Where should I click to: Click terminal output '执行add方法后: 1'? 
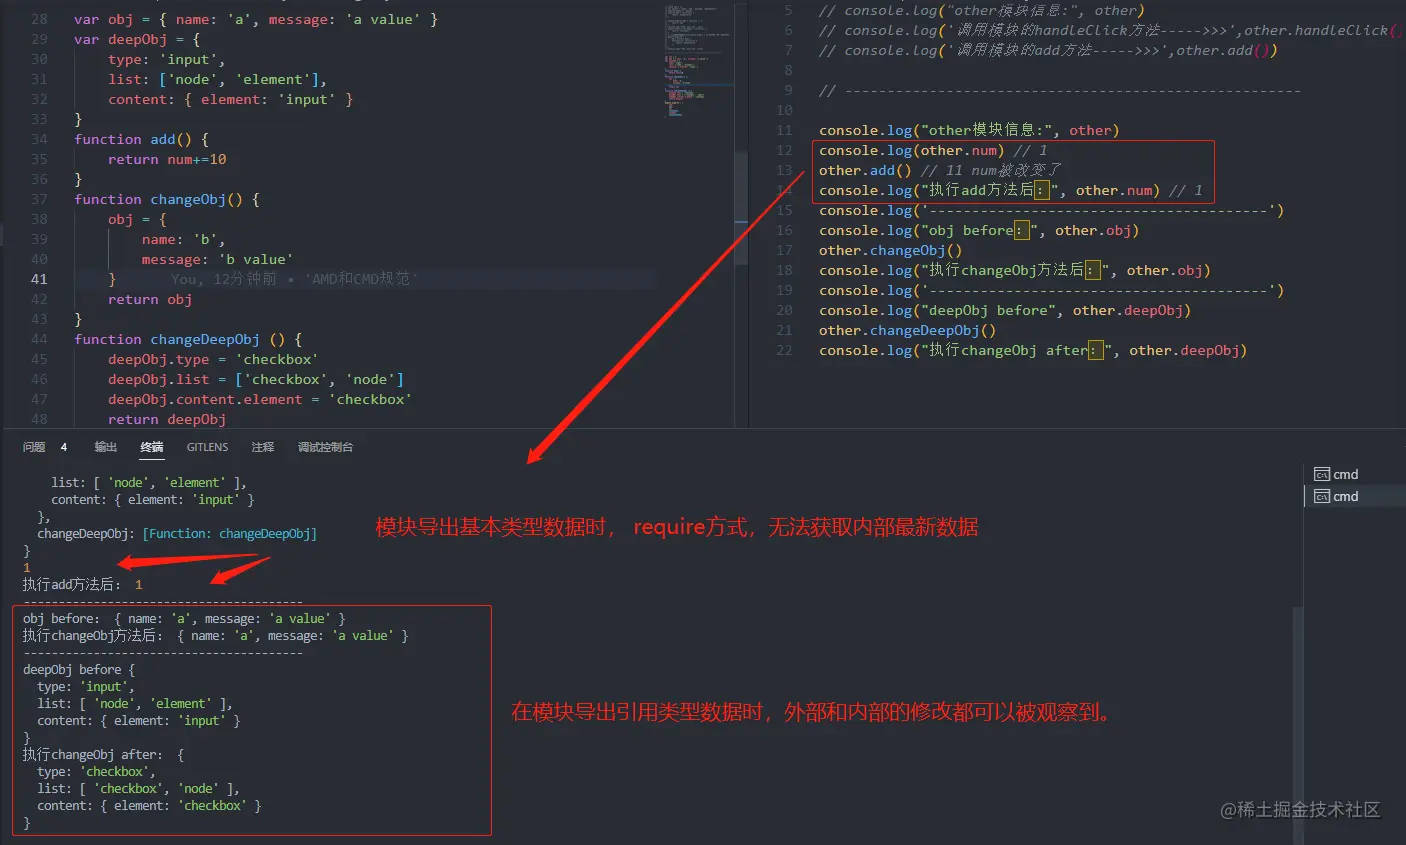tap(83, 584)
